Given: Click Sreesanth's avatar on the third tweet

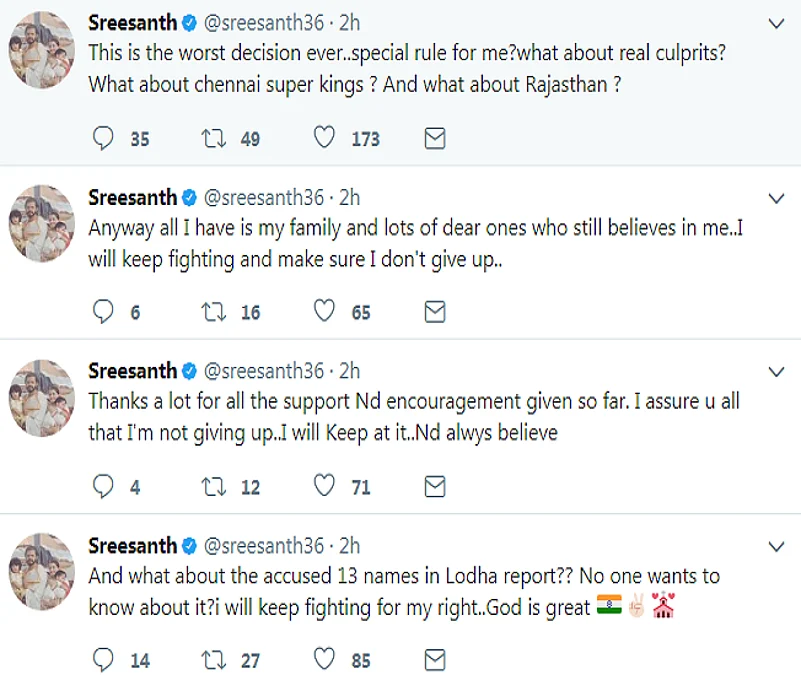Looking at the screenshot, I should click(x=42, y=398).
